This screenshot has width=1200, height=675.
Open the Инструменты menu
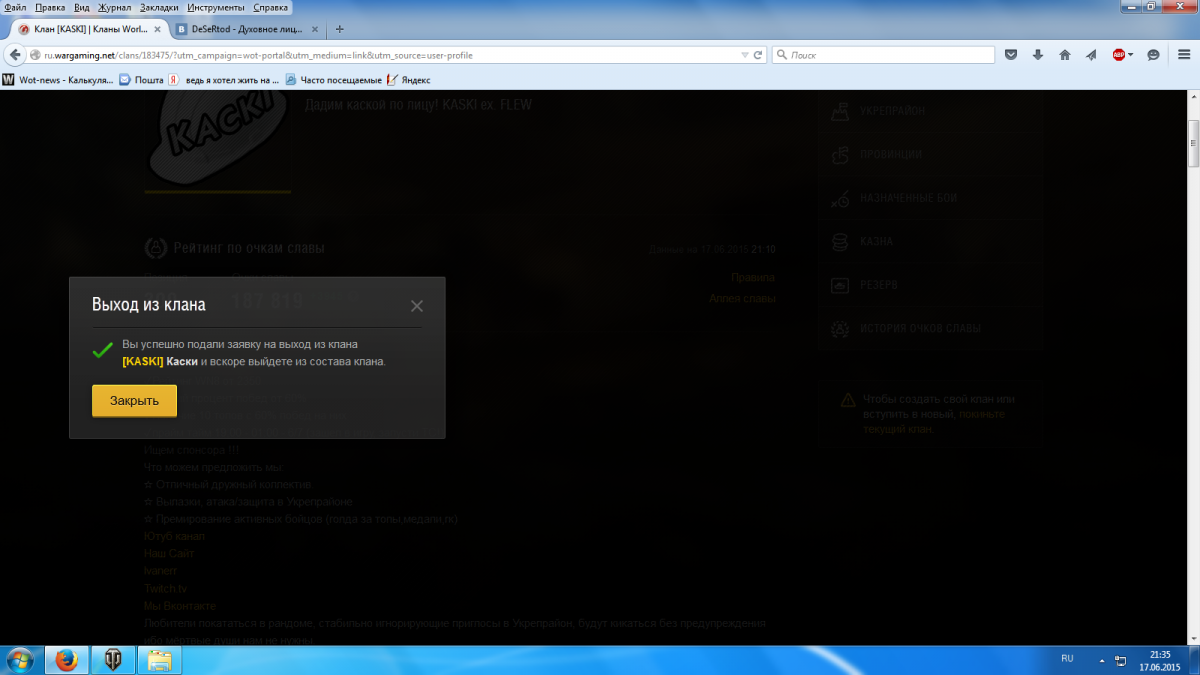(x=217, y=7)
